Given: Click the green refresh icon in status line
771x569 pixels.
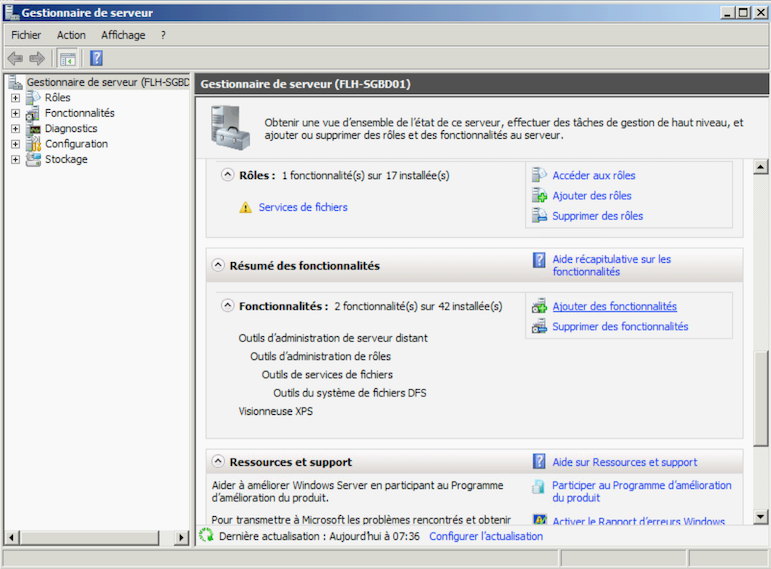Looking at the screenshot, I should tap(207, 535).
